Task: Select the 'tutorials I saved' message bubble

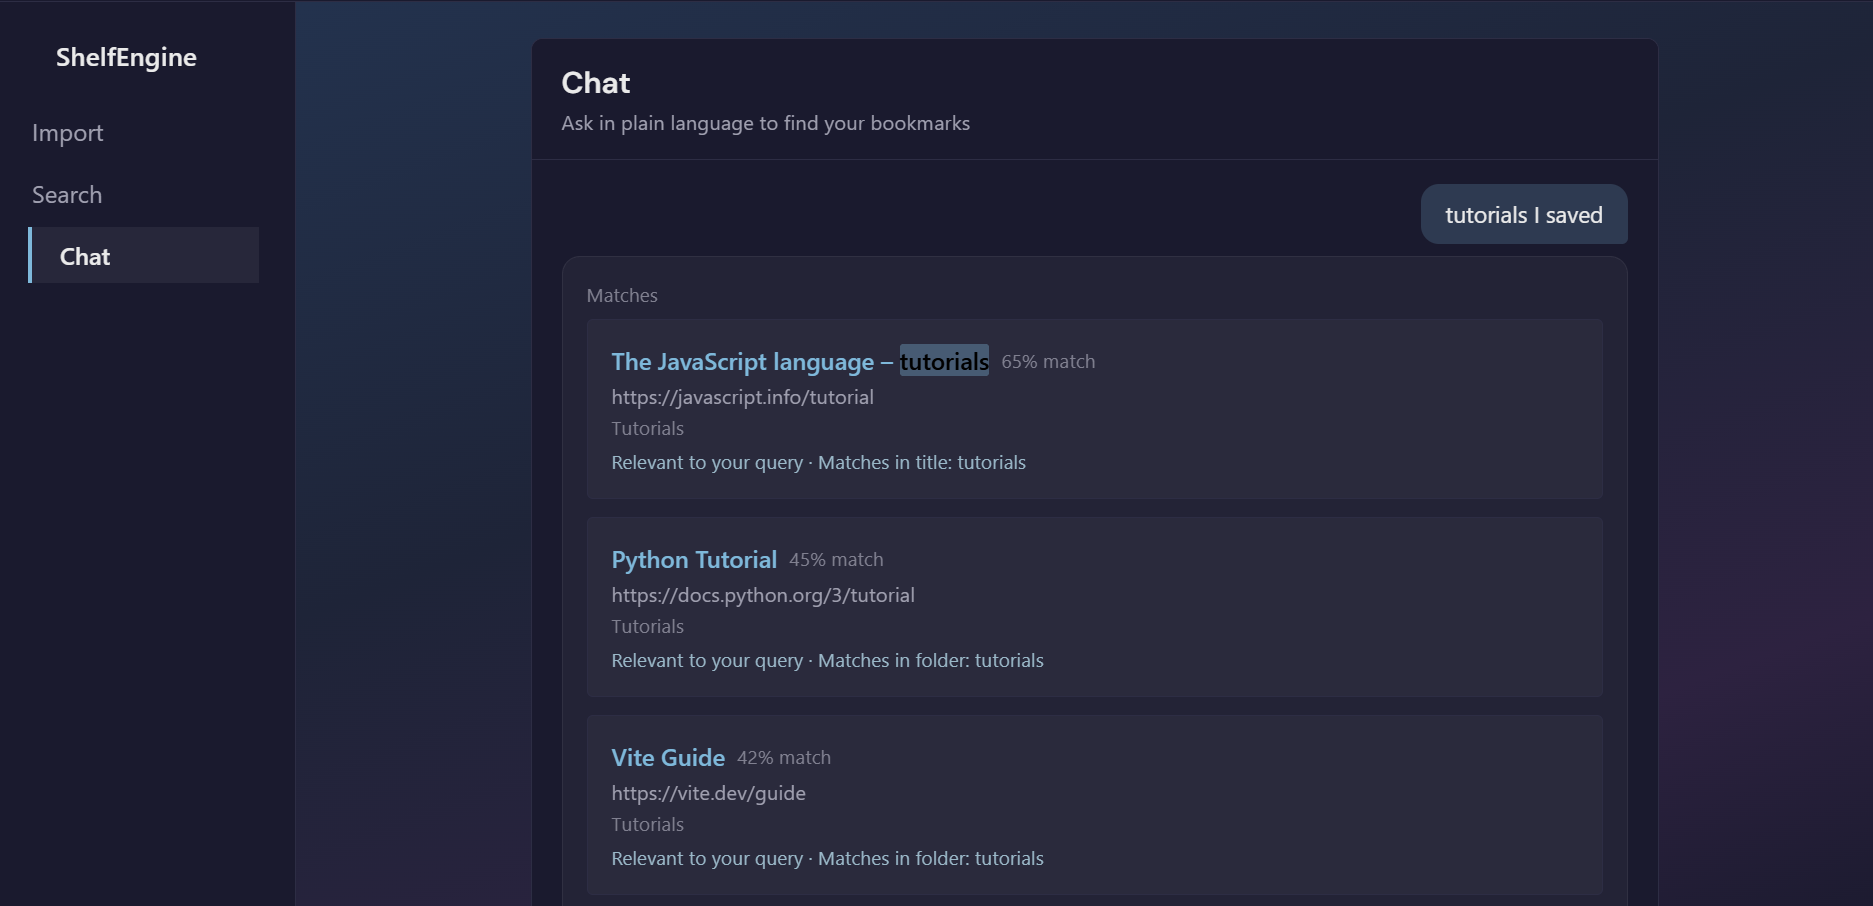Action: coord(1524,214)
